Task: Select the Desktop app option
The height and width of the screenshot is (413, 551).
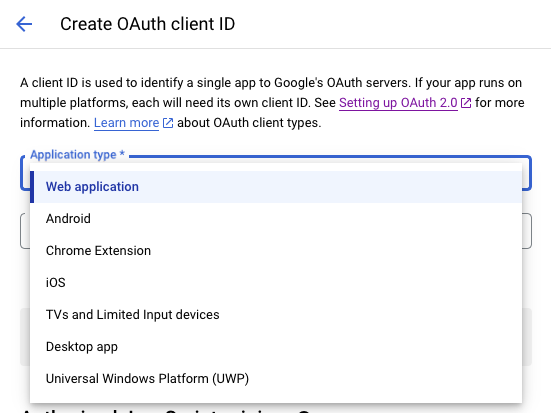Action: 276,347
